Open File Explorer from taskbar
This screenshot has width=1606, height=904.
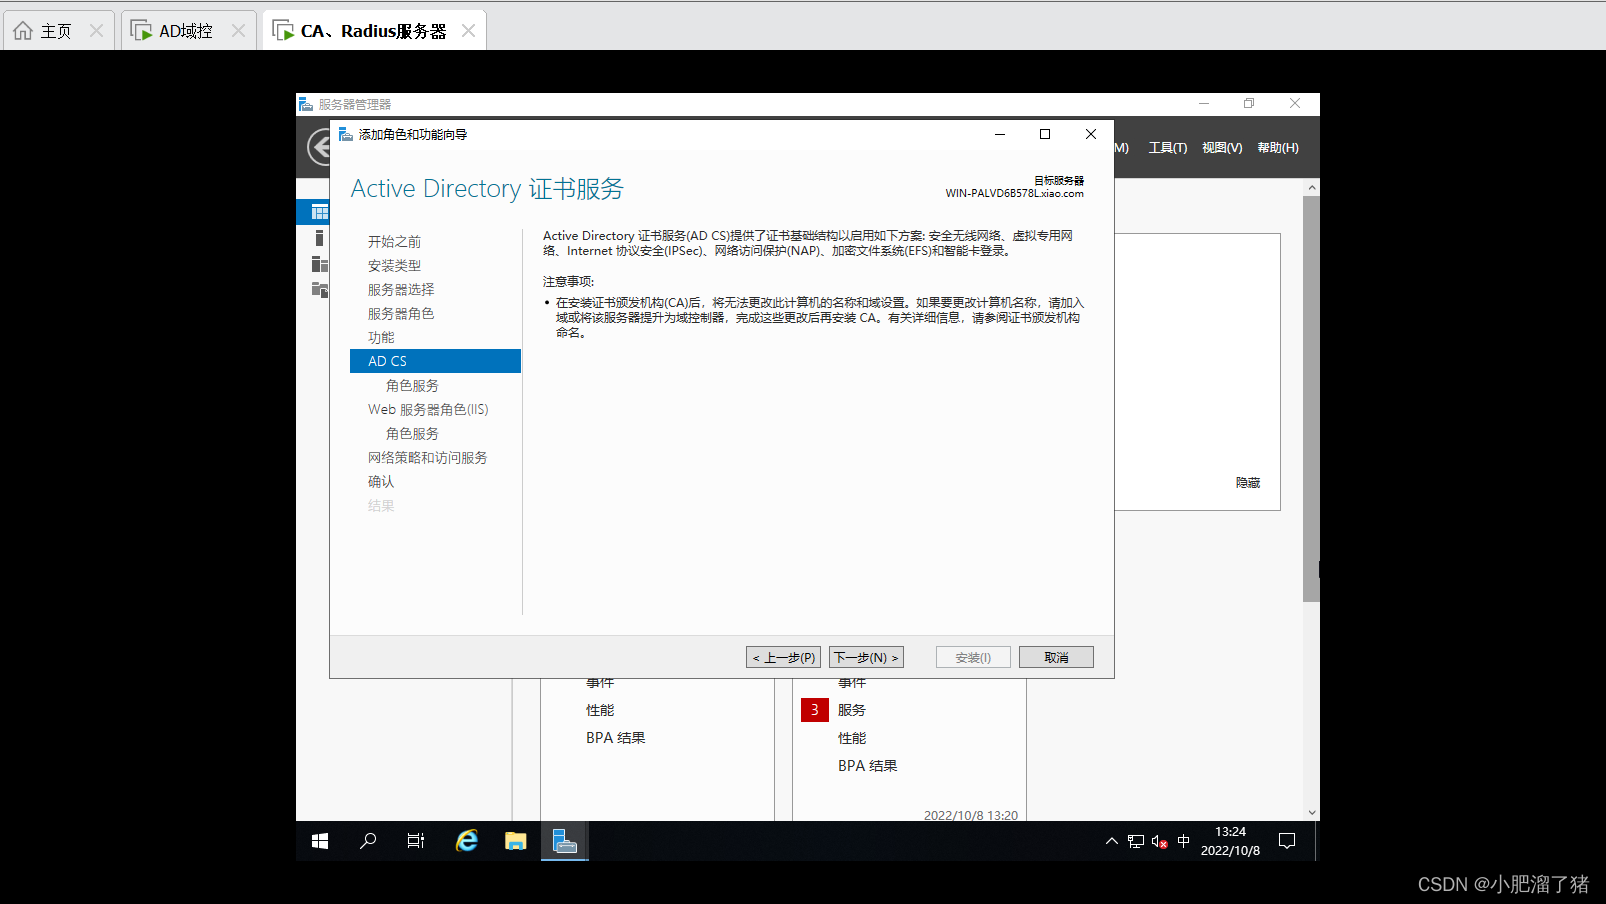[516, 842]
